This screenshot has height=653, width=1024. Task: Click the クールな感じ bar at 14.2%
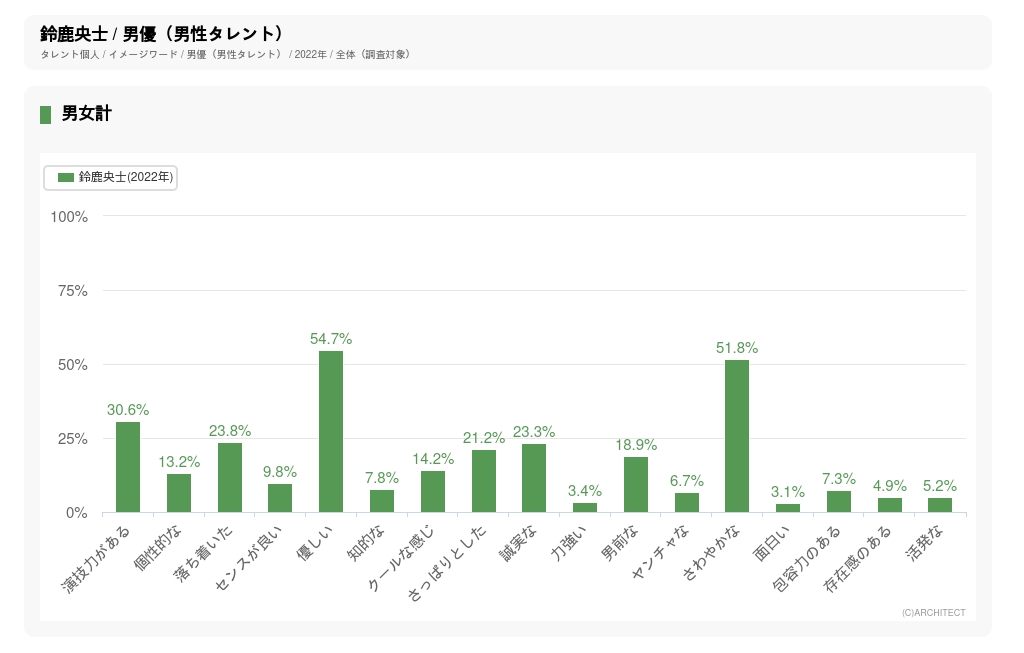click(x=433, y=492)
